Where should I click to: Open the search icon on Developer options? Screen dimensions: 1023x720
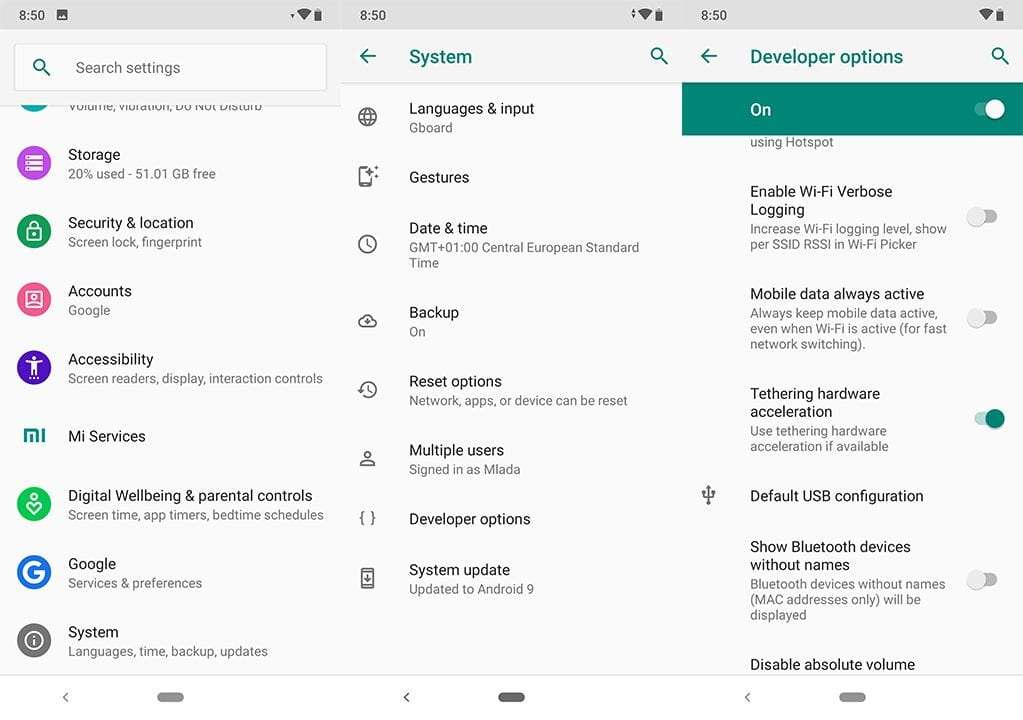pyautogui.click(x=999, y=56)
